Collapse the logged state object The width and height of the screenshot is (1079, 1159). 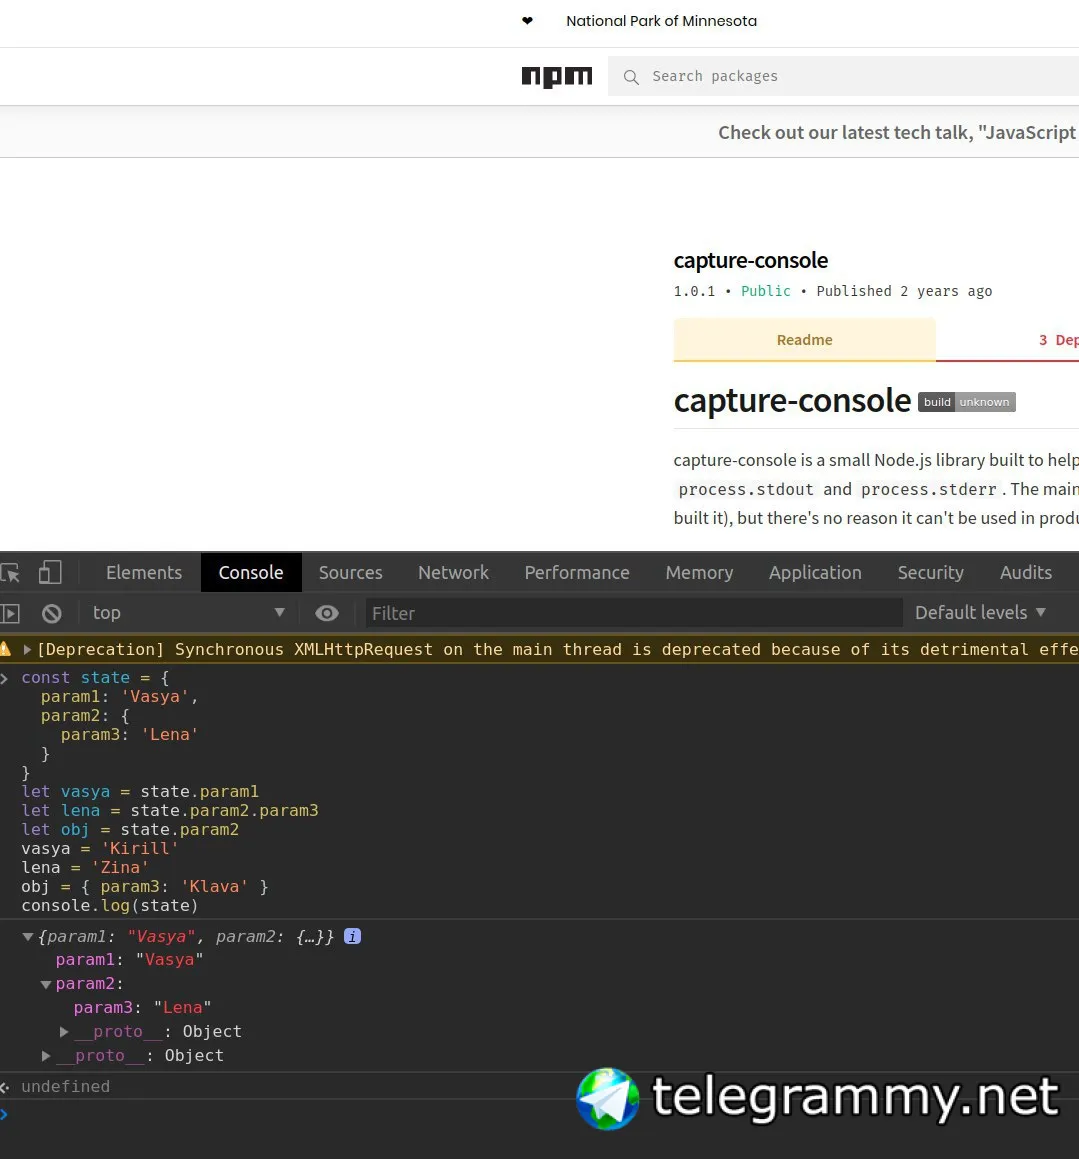[x=27, y=937]
